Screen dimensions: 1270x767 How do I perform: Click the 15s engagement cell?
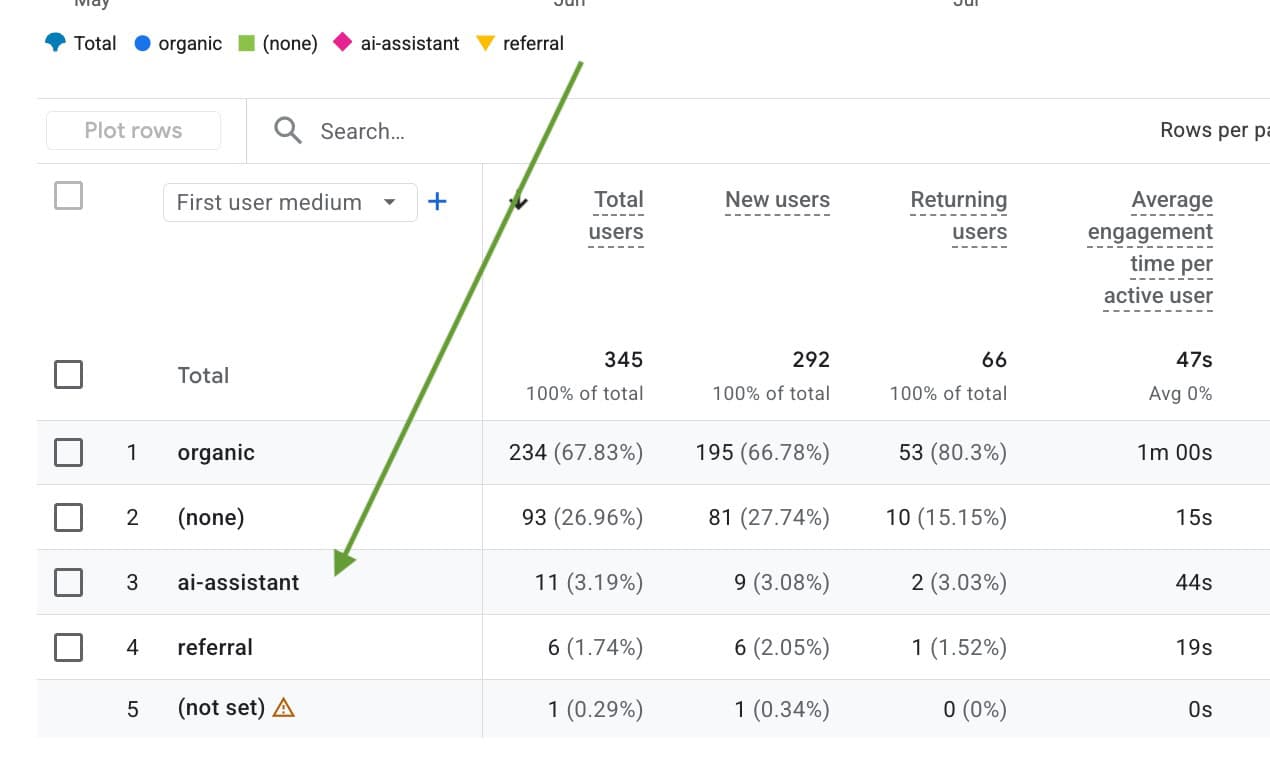pos(1194,517)
